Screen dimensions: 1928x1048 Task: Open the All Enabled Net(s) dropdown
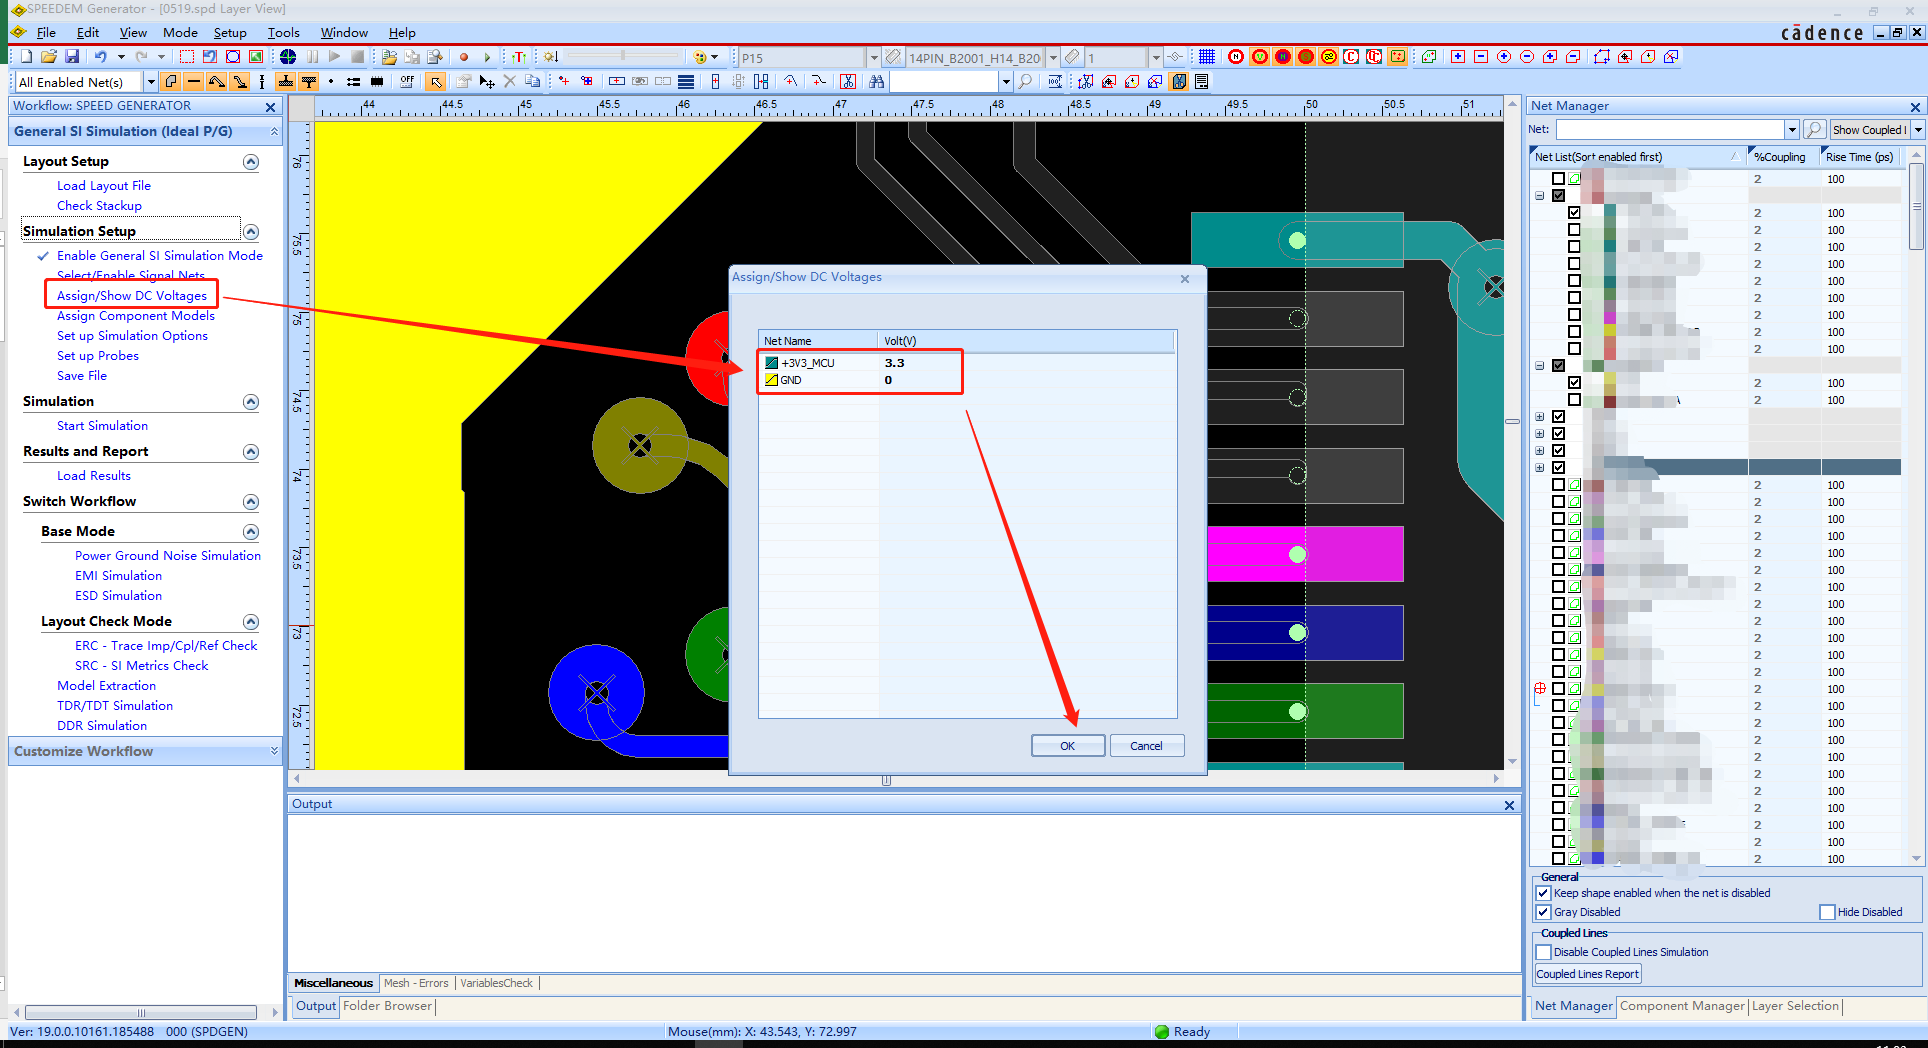(x=151, y=82)
